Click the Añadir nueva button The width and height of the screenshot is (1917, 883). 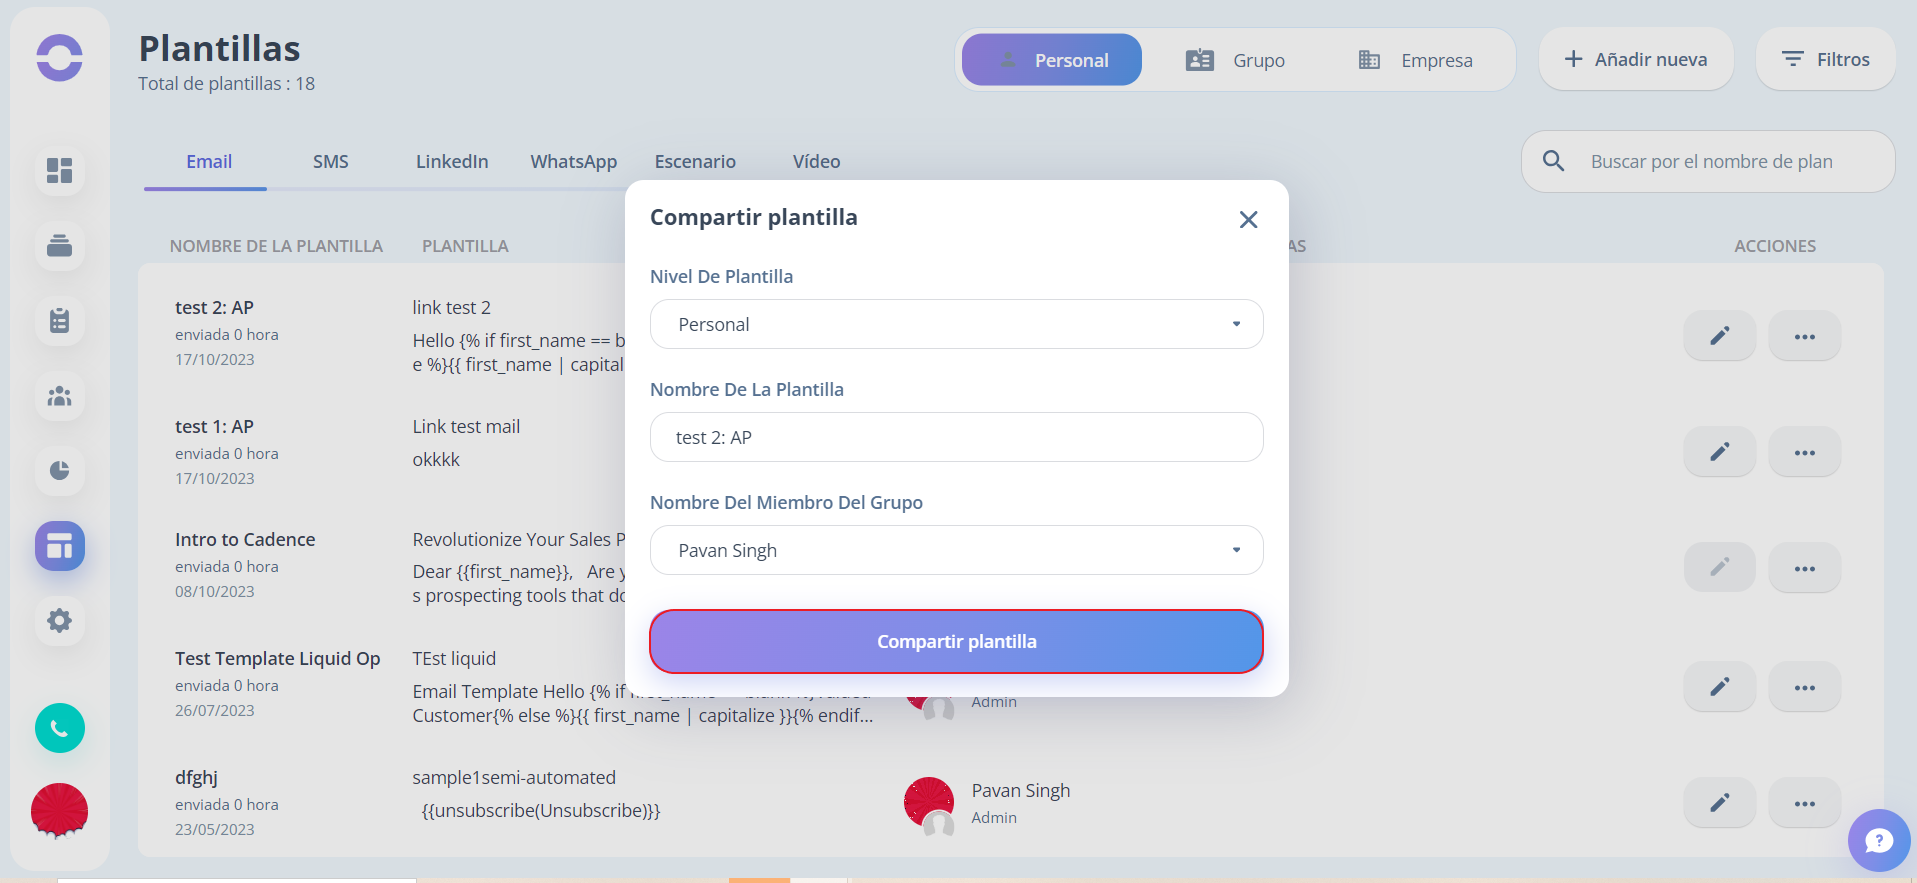point(1635,59)
